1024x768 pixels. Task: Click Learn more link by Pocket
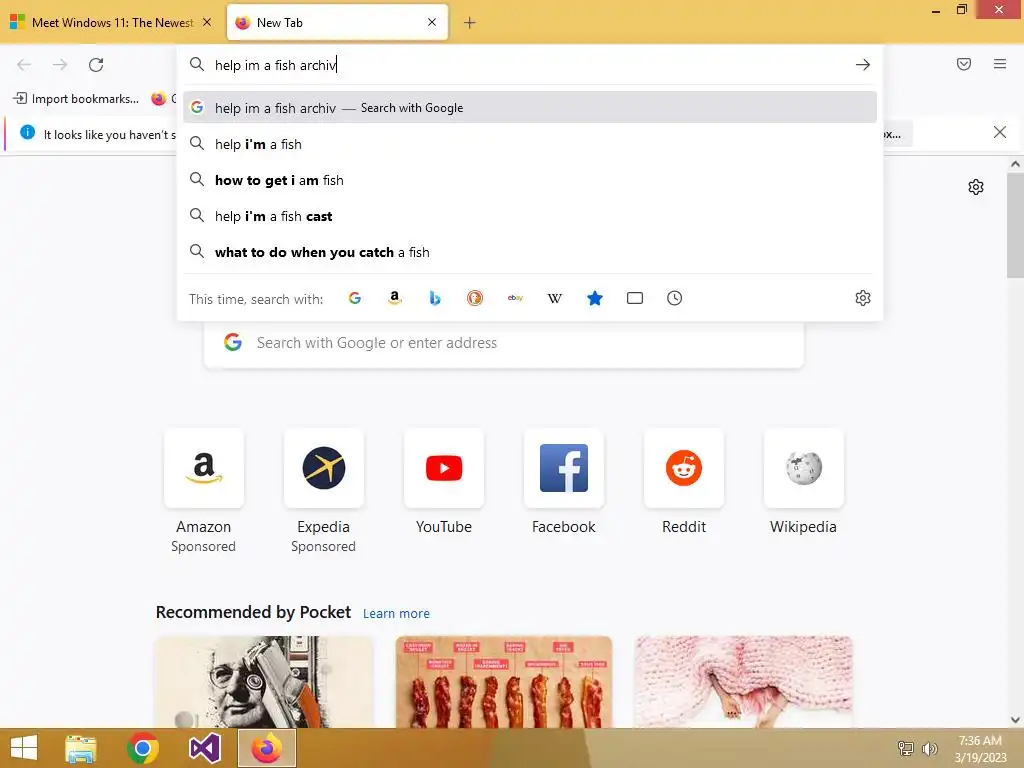(x=396, y=614)
